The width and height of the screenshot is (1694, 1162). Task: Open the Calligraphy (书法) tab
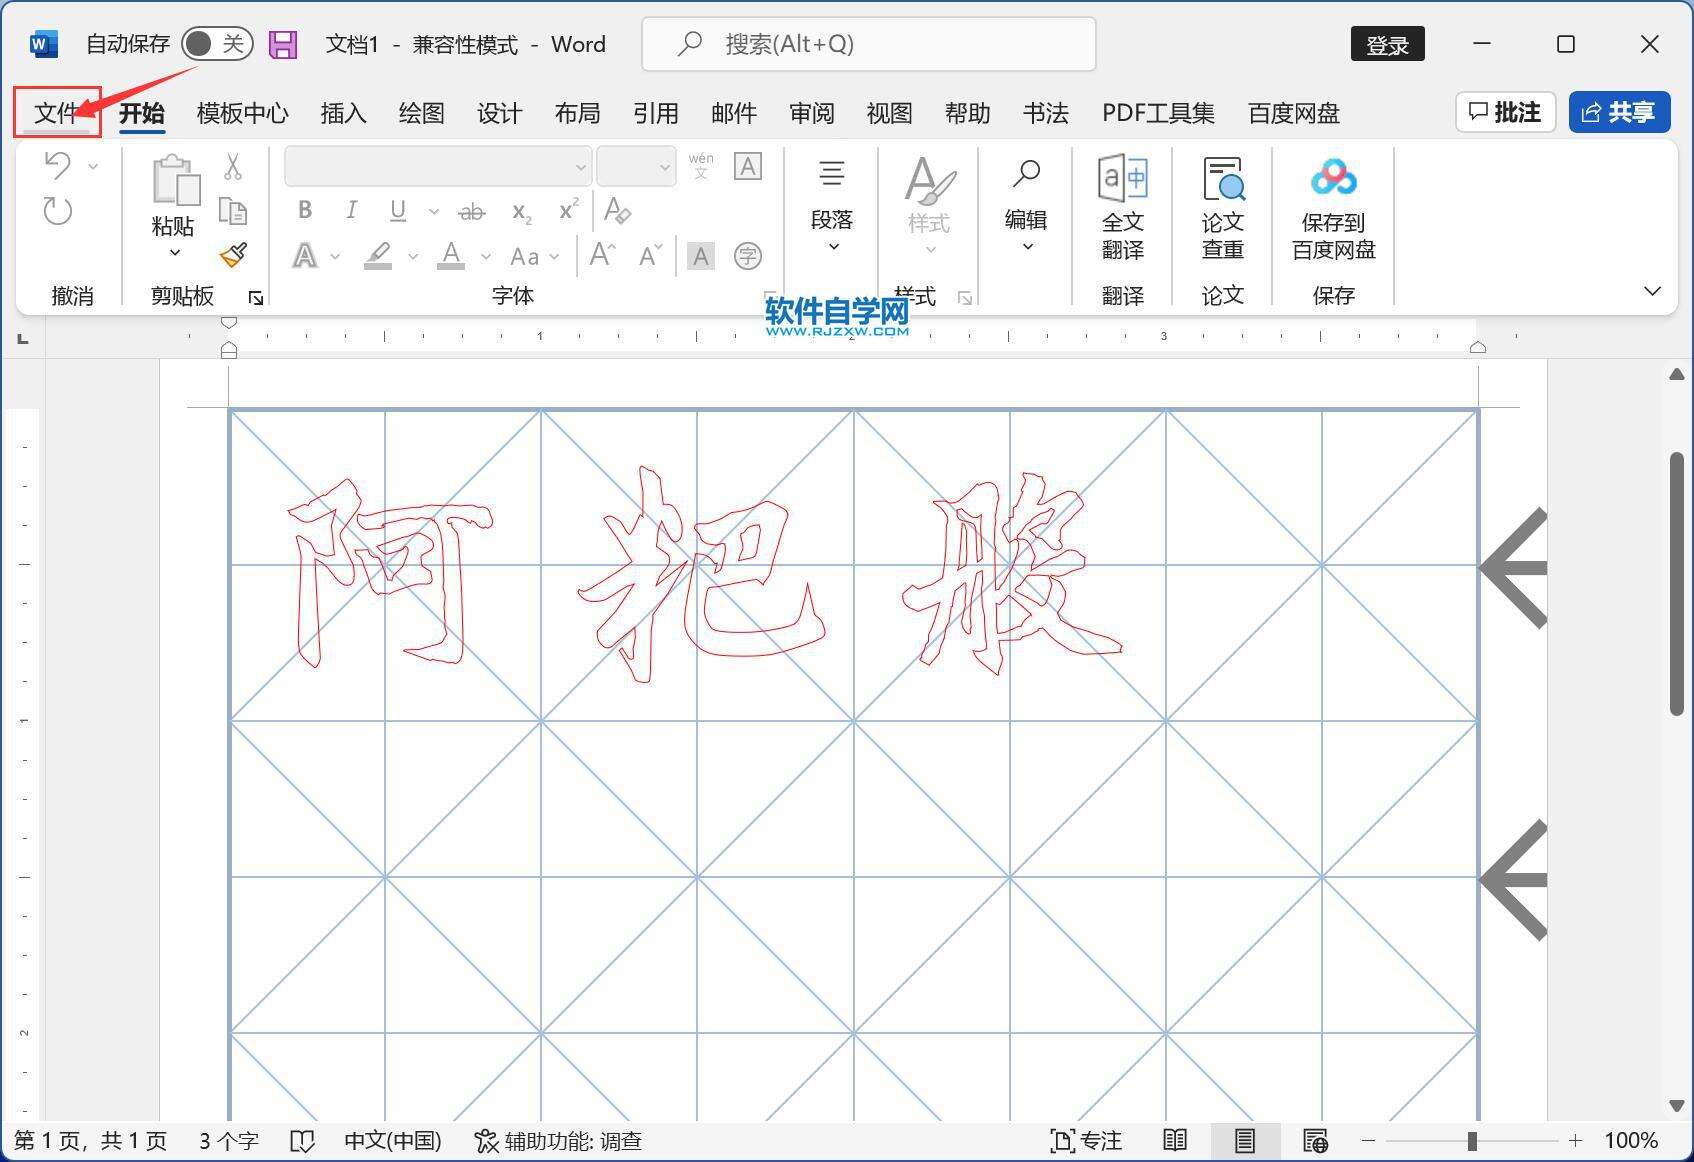tap(1045, 113)
